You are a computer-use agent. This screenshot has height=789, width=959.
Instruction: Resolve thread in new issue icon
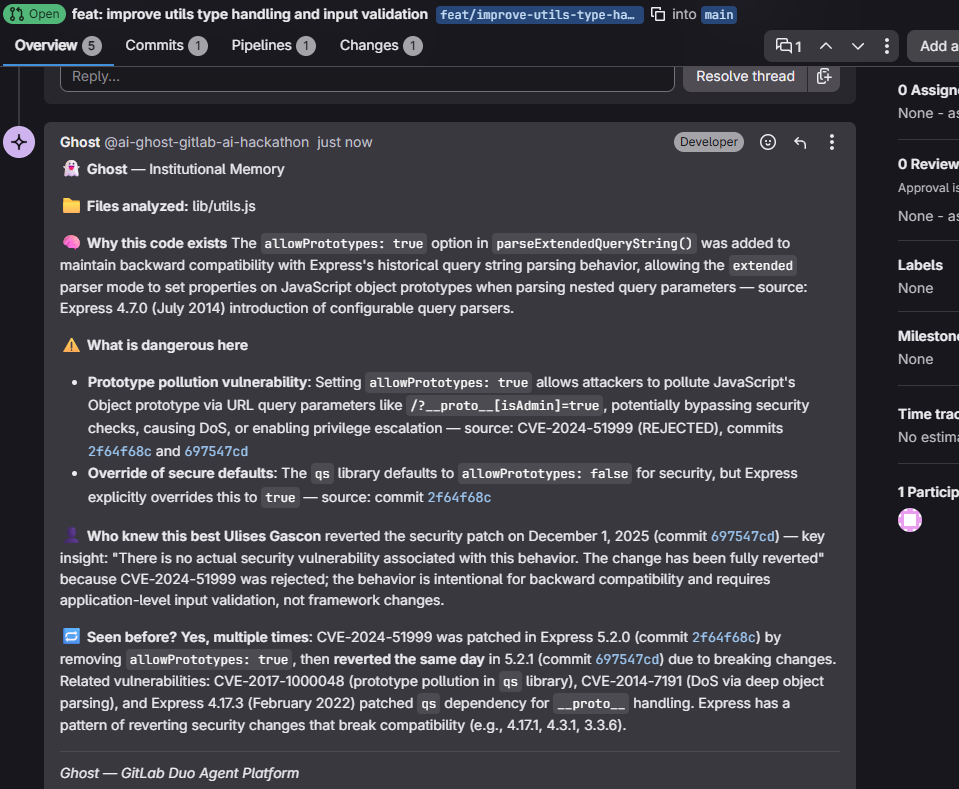tap(824, 76)
